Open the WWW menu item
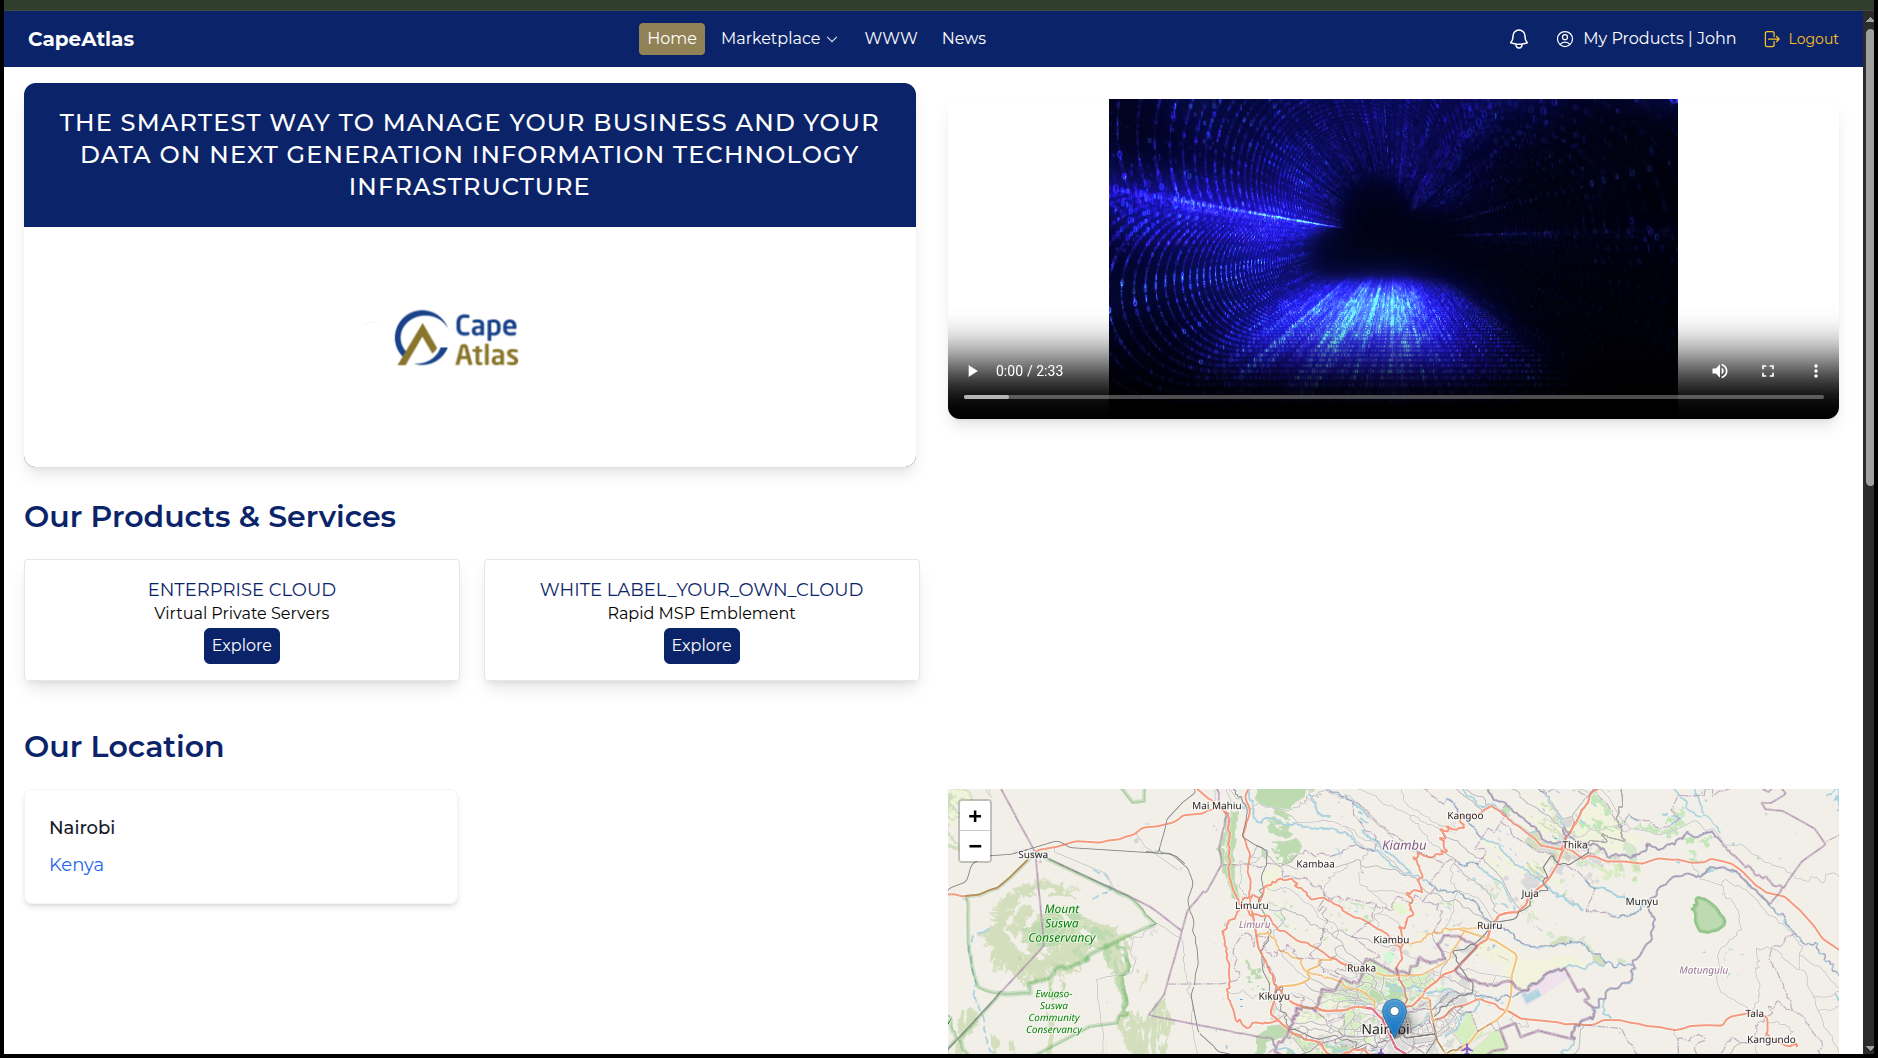Image resolution: width=1878 pixels, height=1058 pixels. 891,39
